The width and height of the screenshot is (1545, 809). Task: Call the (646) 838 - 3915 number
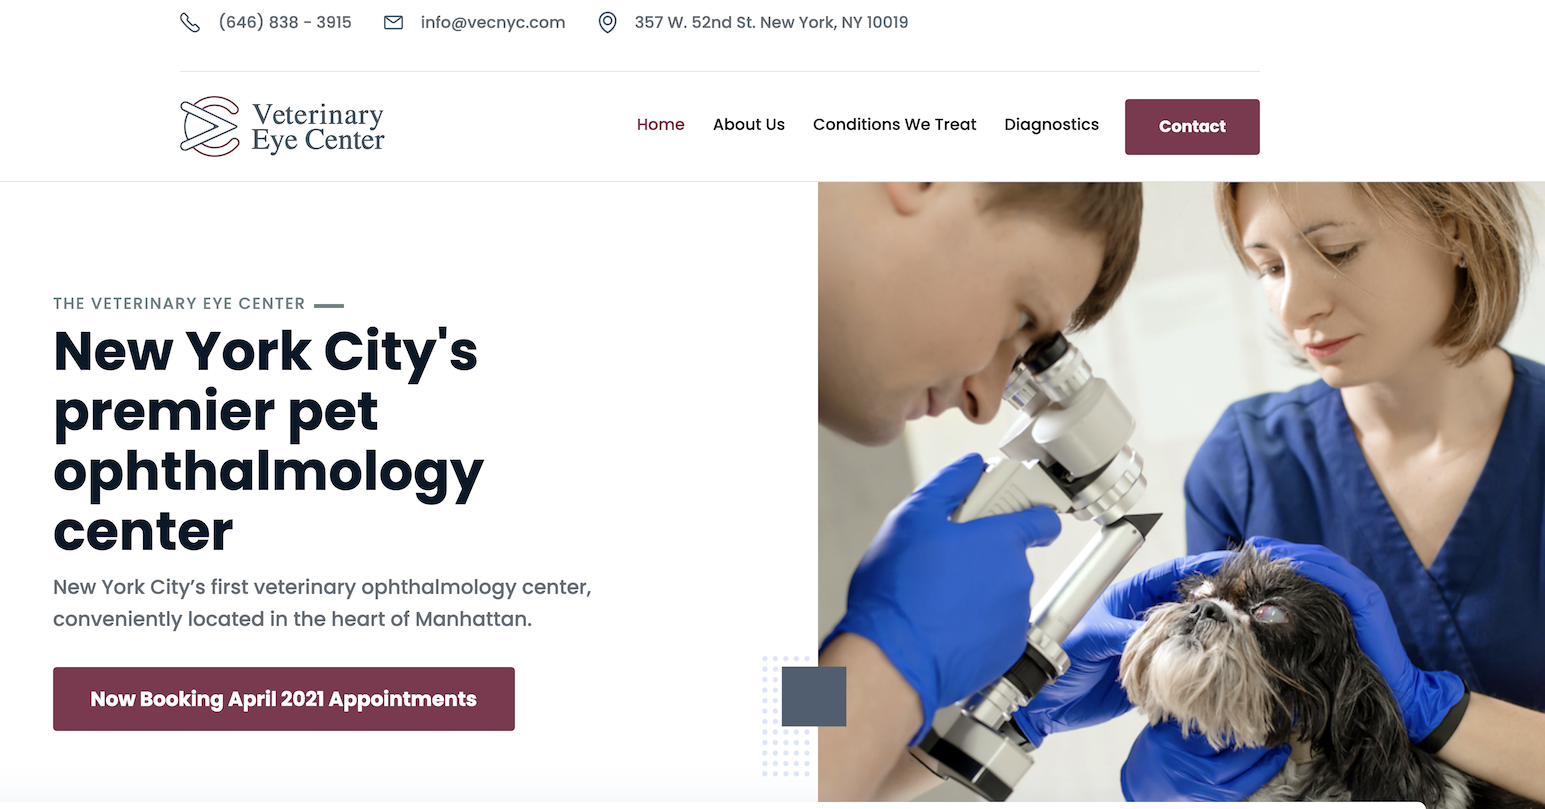coord(285,22)
